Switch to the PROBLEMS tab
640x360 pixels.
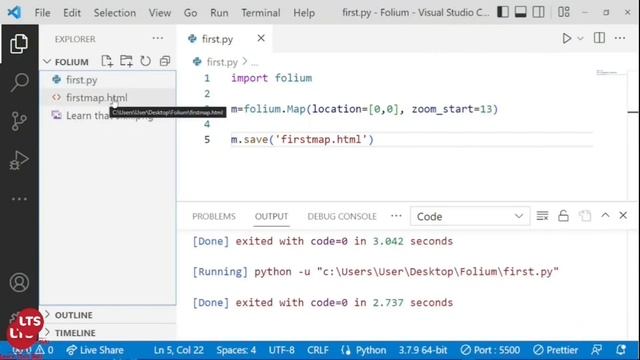pyautogui.click(x=214, y=216)
